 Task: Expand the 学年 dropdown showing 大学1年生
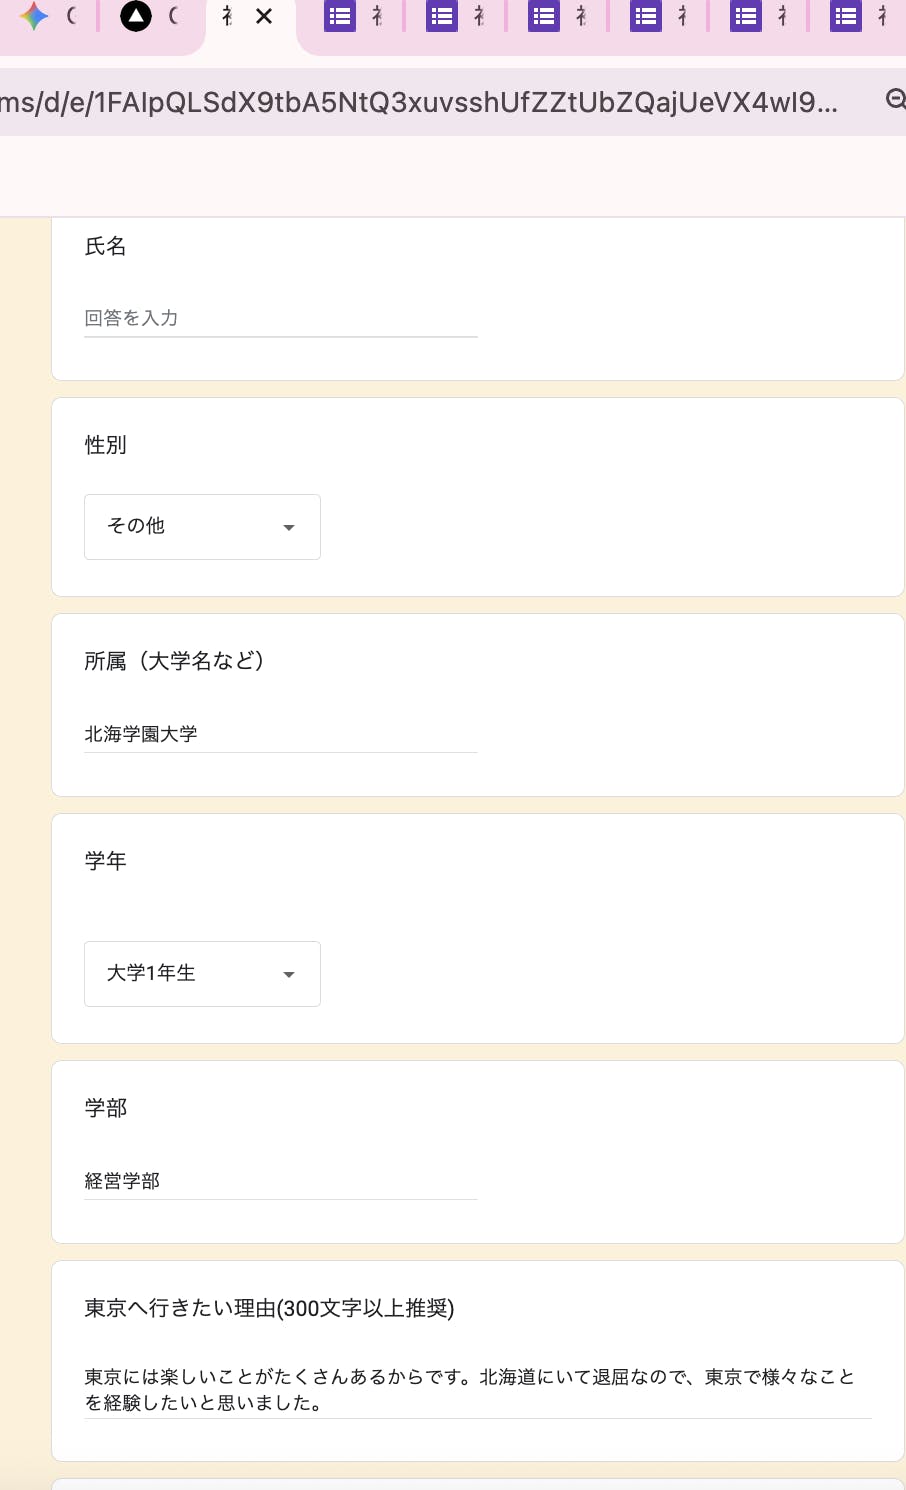[202, 974]
